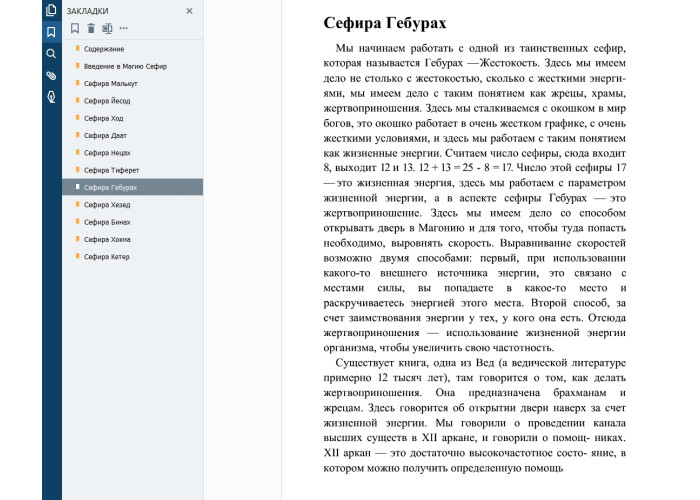Open the search panel icon

(51, 53)
